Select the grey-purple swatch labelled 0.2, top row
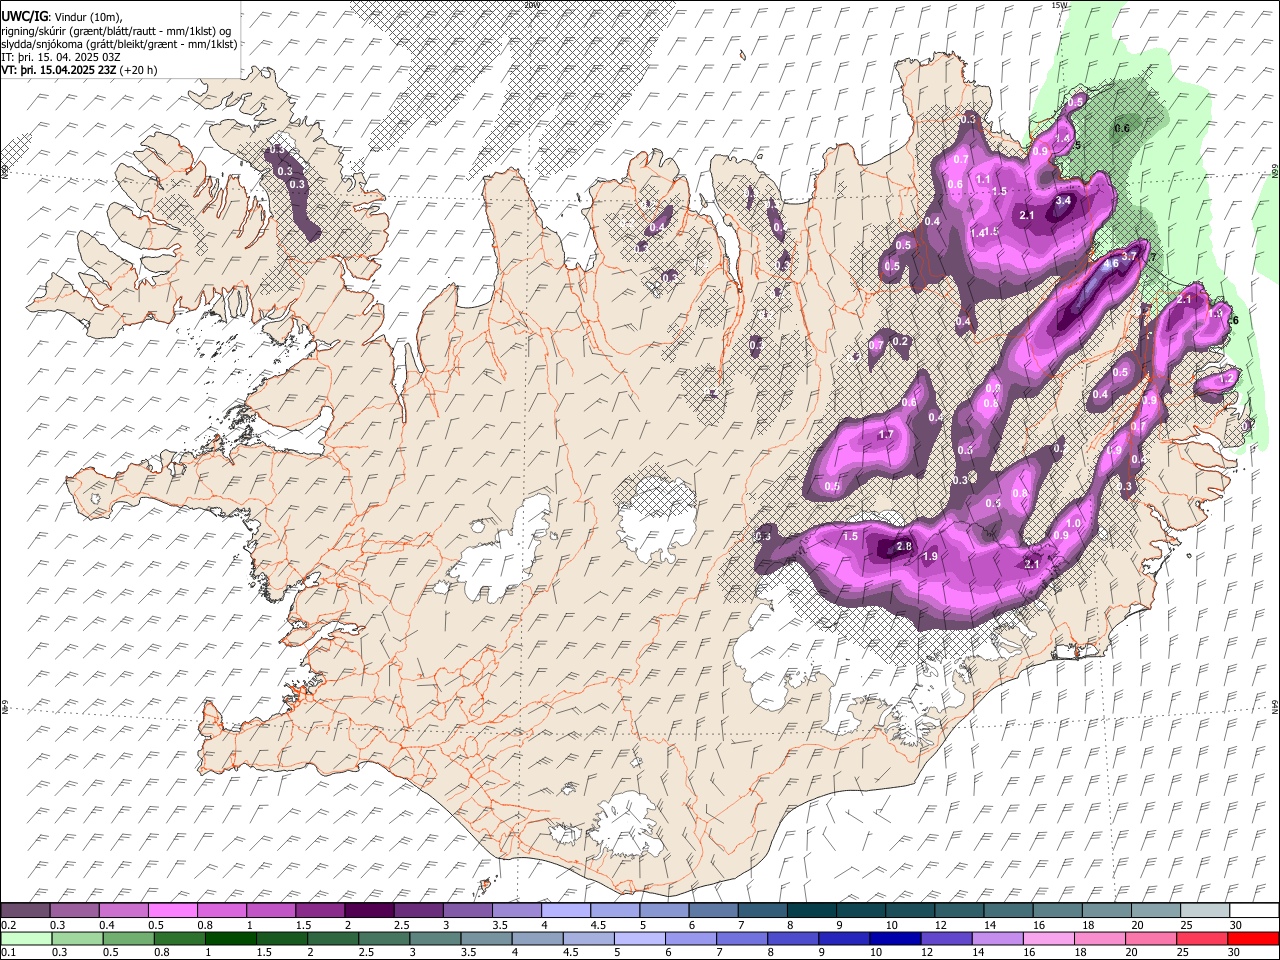The image size is (1280, 960). (x=25, y=911)
